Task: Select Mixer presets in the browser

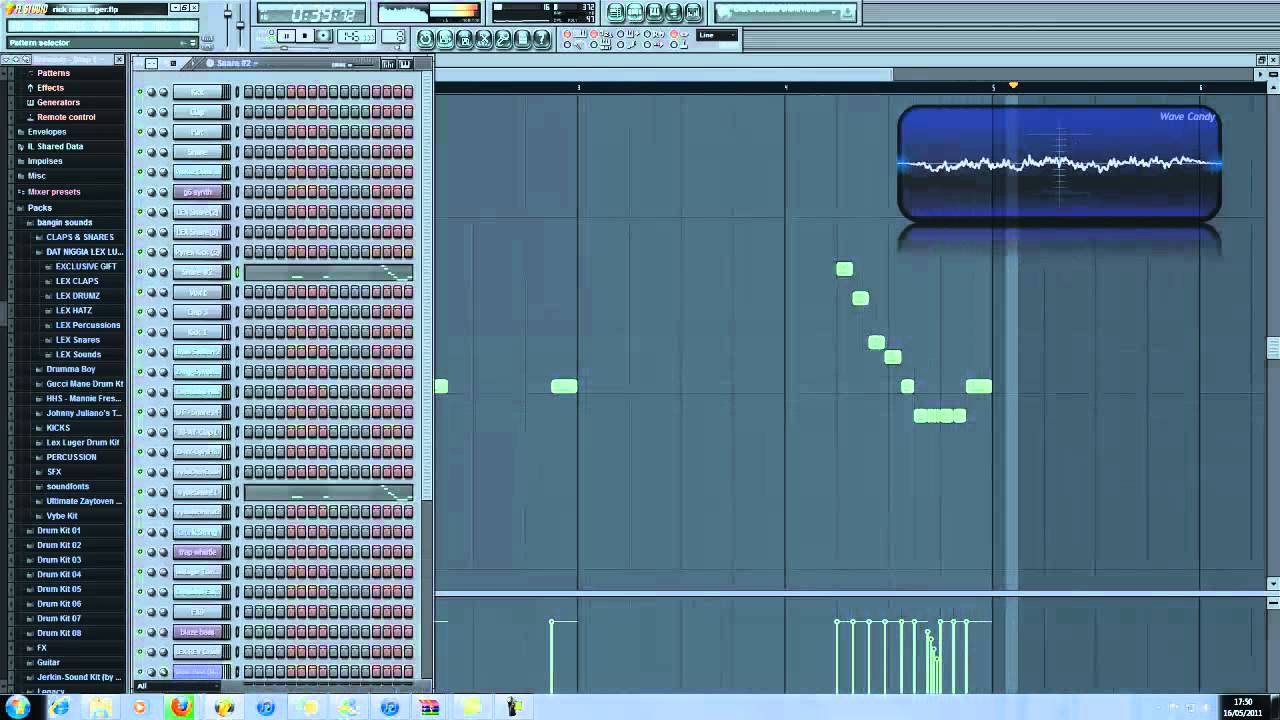Action: point(53,192)
